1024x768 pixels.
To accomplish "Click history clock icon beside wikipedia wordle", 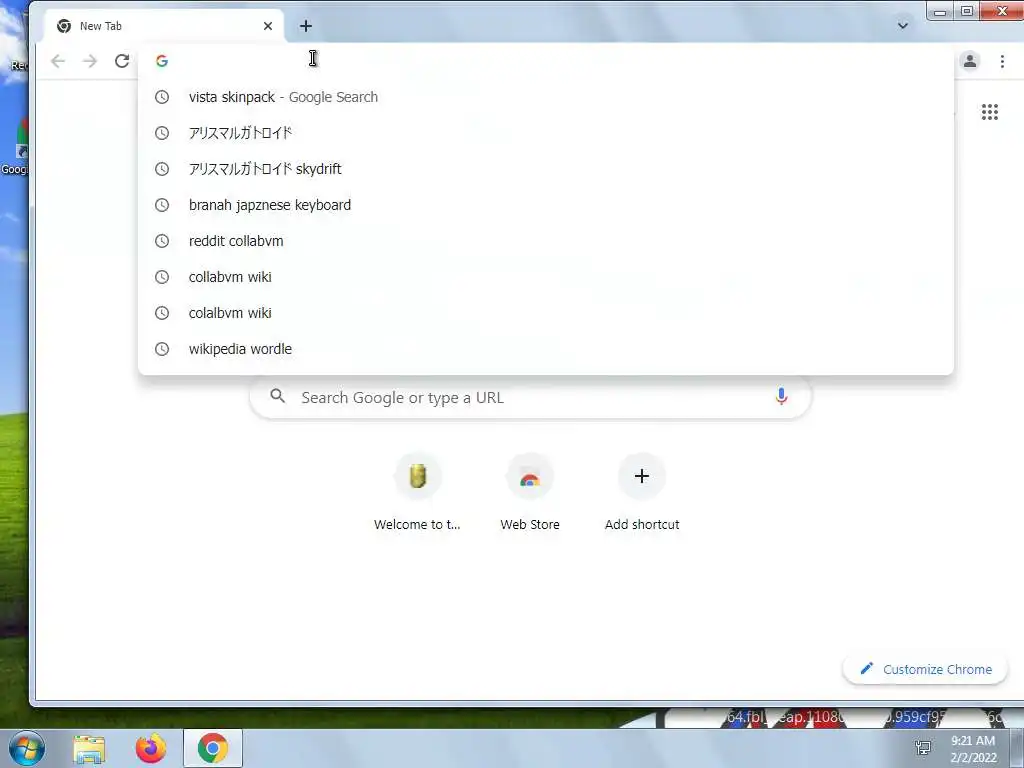I will point(162,349).
